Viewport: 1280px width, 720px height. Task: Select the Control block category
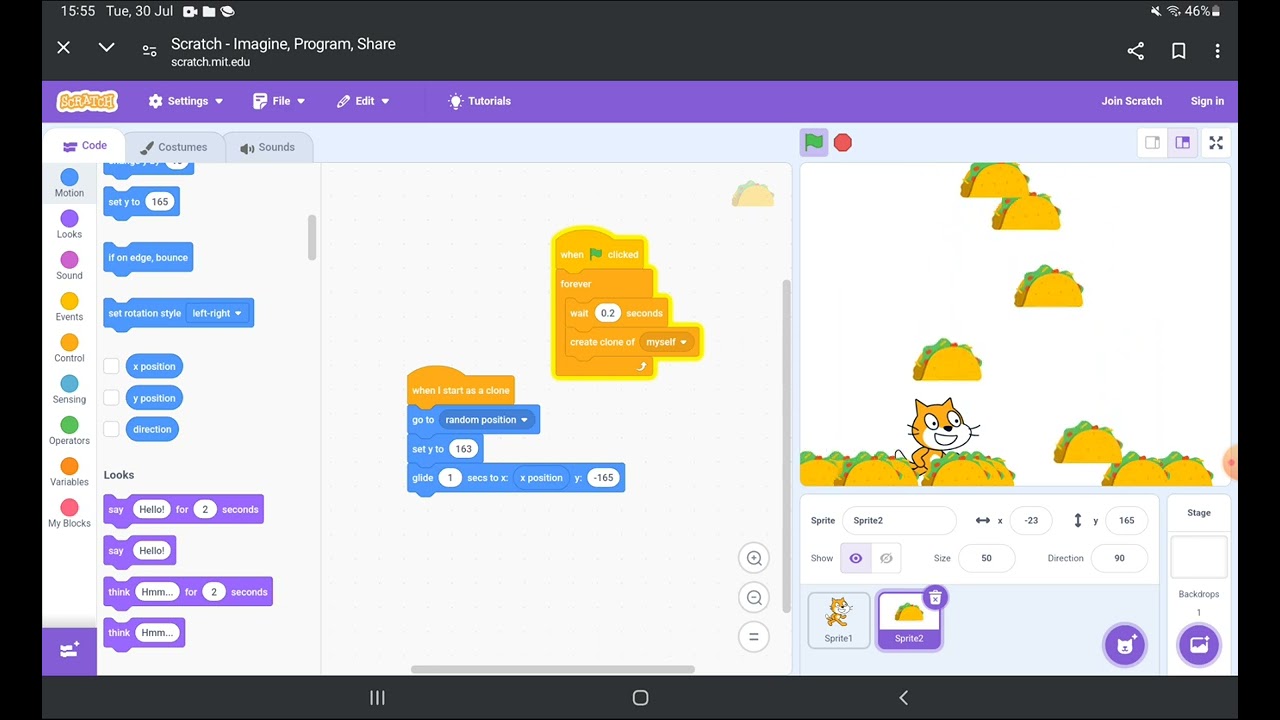coord(69,348)
